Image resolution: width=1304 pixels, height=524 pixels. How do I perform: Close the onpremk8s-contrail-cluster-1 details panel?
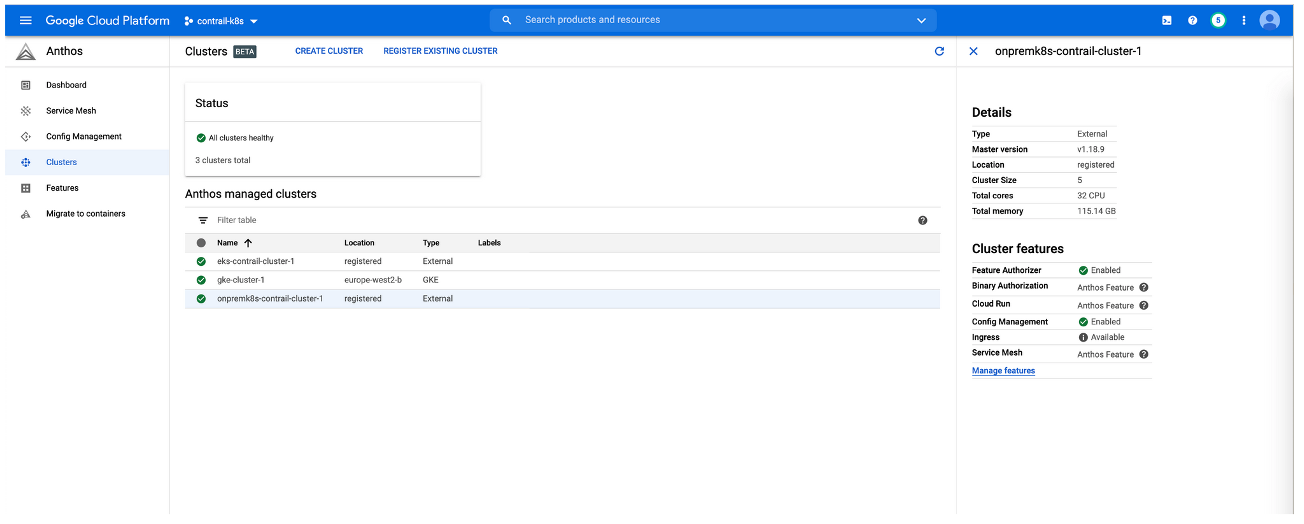click(x=974, y=51)
